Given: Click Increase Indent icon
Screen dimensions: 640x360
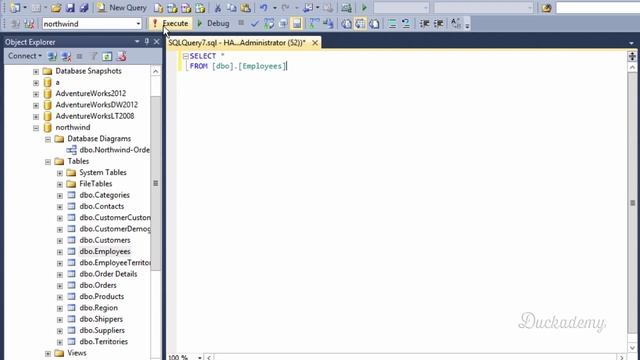Looking at the screenshot, I should [438, 24].
